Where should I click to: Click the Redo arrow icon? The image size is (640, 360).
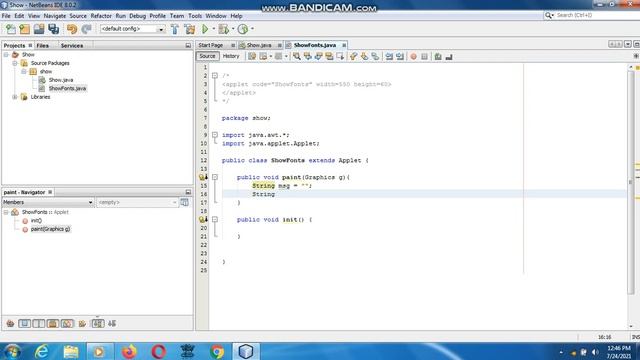(x=86, y=29)
